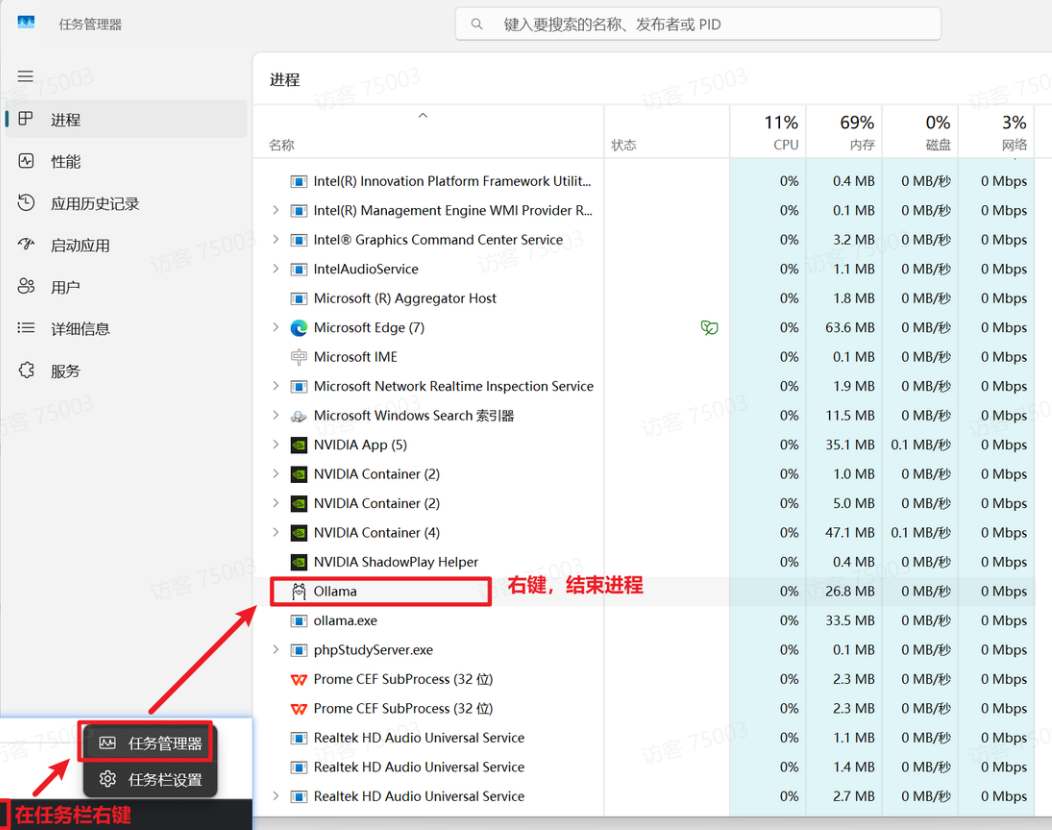
Task: Click the 63.6 MB memory value
Action: [x=849, y=327]
